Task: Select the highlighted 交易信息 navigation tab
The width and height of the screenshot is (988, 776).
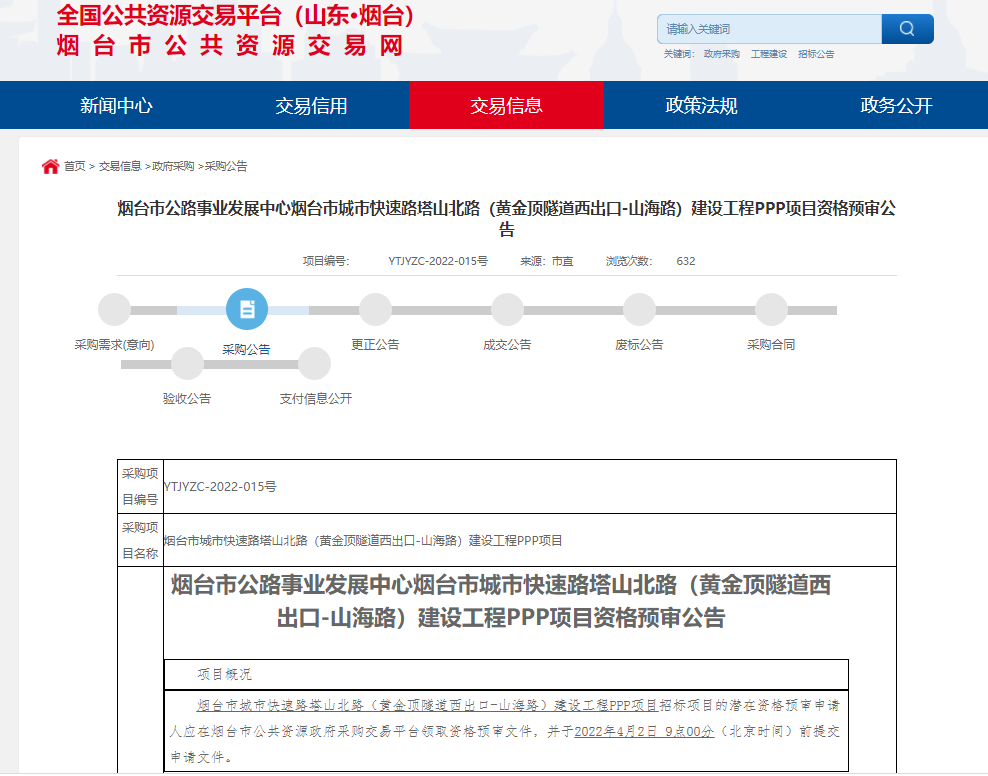Action: [x=506, y=105]
